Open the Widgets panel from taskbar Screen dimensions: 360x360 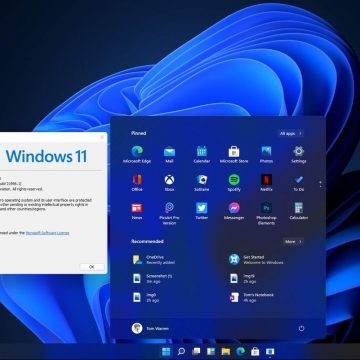point(211,351)
